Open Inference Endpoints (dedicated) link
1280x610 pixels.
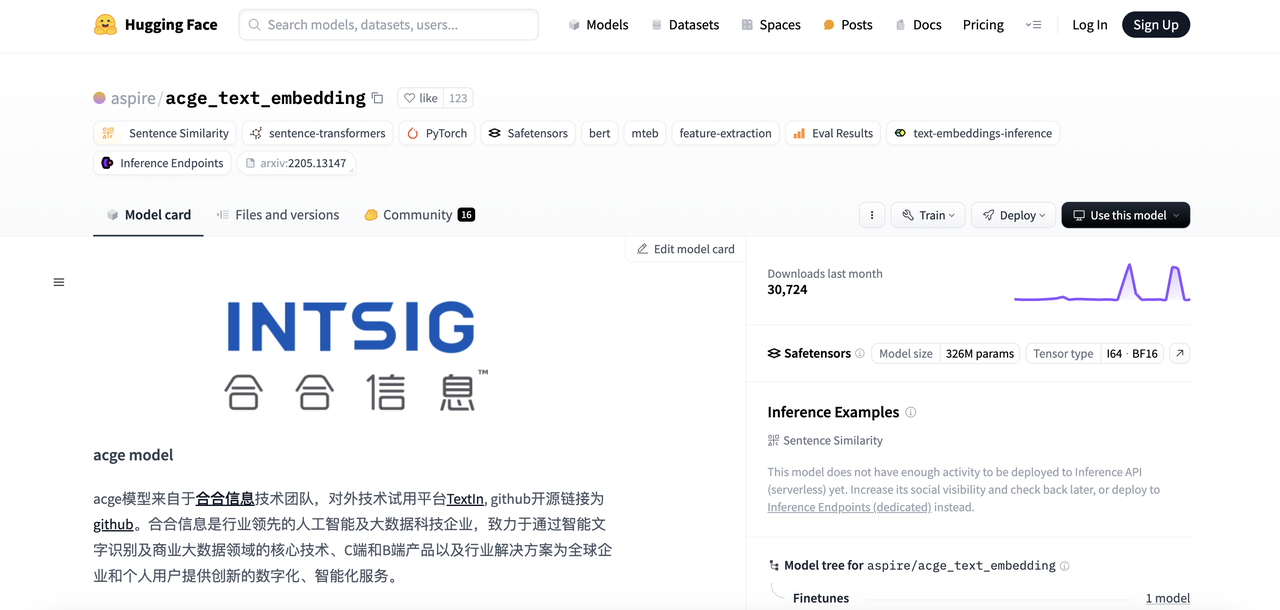point(849,507)
